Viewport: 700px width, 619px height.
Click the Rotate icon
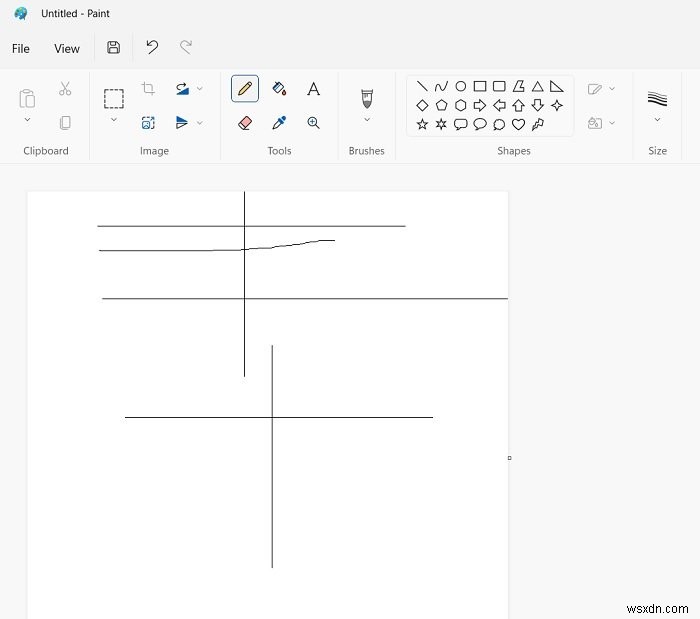[182, 88]
